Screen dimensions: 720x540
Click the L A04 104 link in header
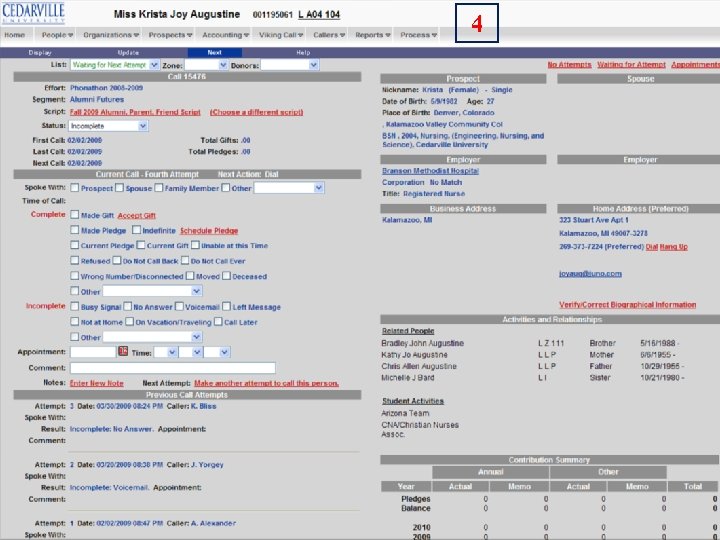pos(319,15)
